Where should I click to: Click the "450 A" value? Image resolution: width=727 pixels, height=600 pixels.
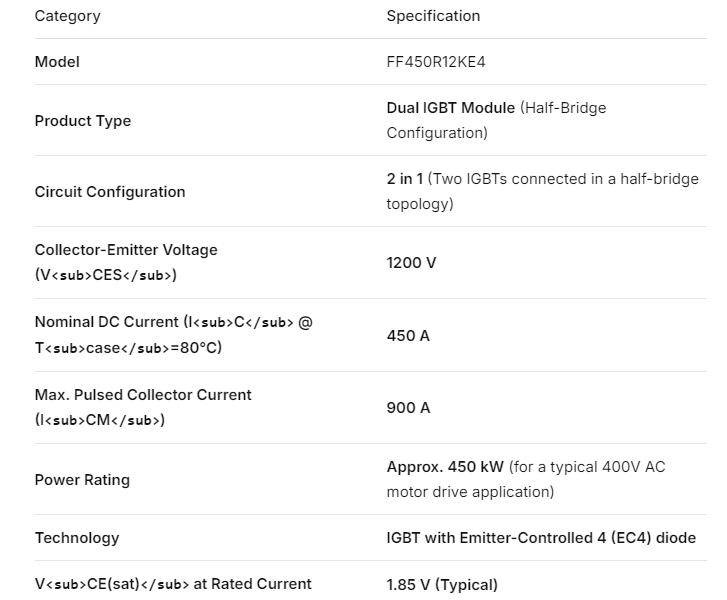[408, 336]
